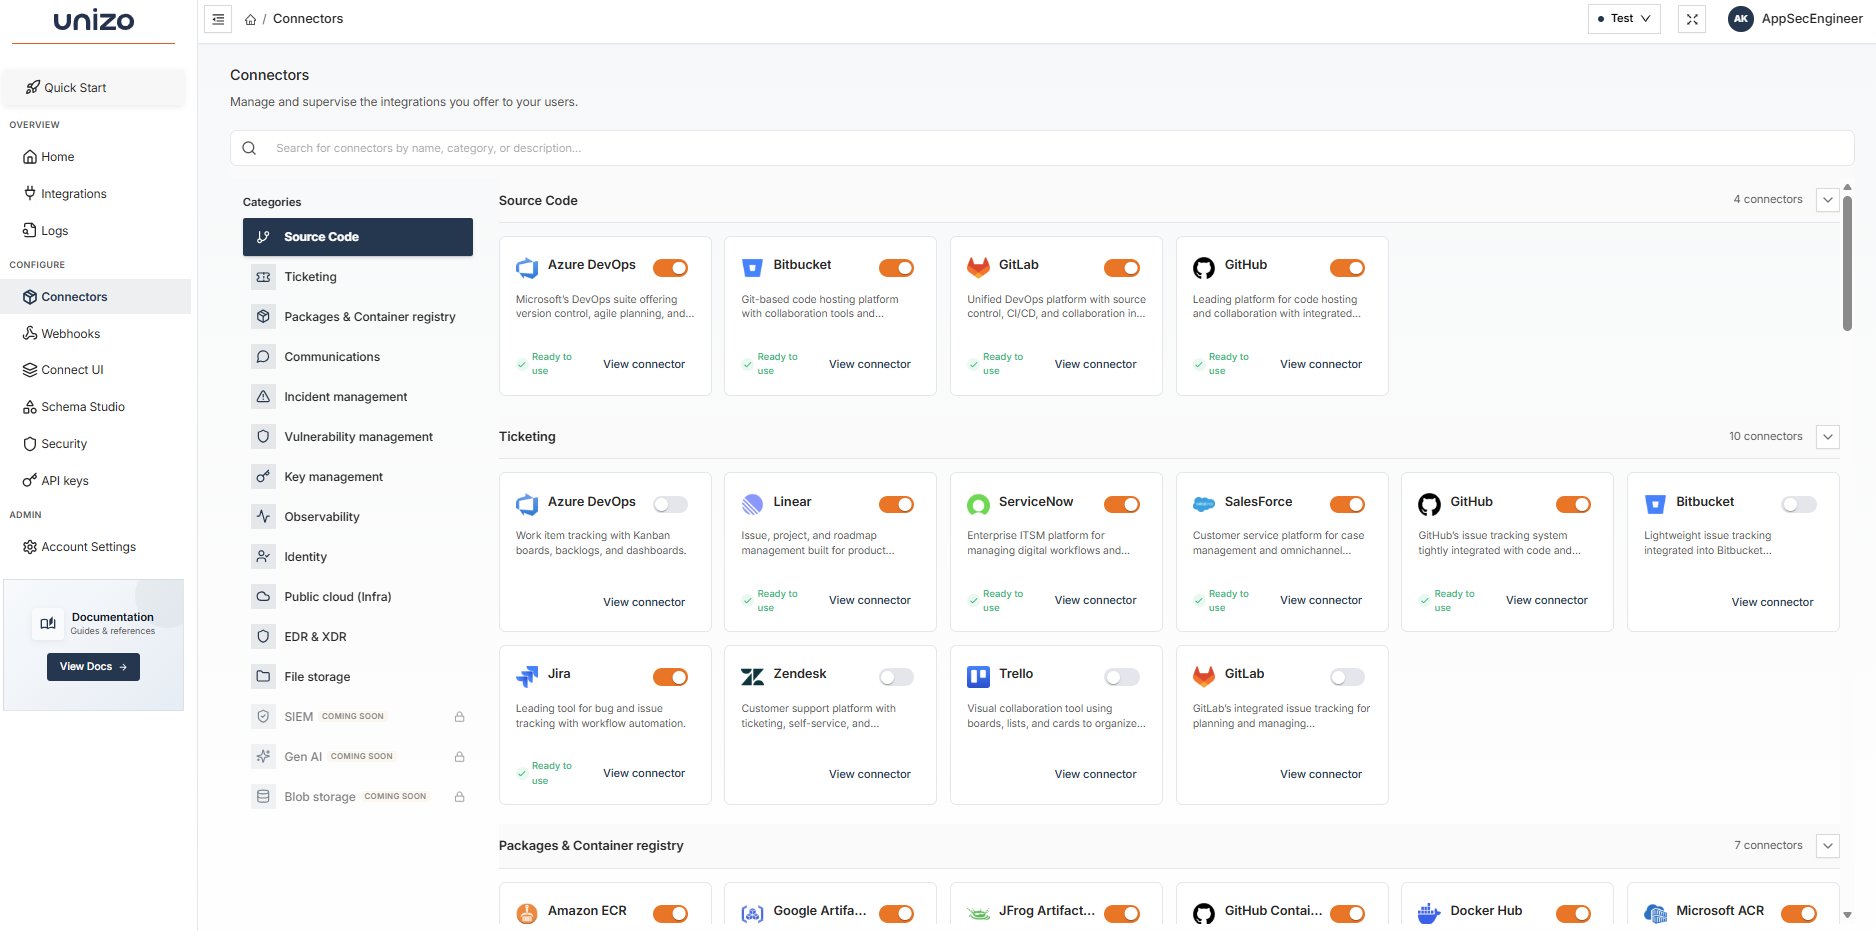Open API keys page
1876x931 pixels.
coord(95,481)
